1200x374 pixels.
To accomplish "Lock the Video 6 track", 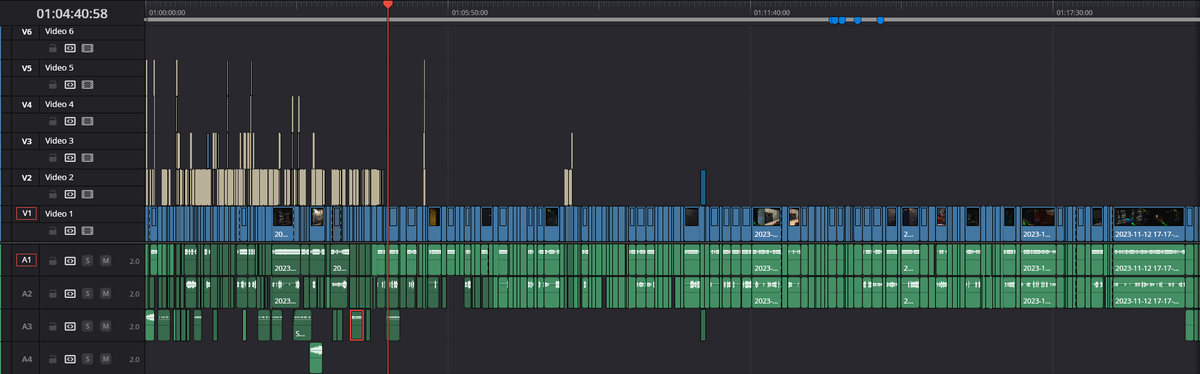I will [x=53, y=47].
